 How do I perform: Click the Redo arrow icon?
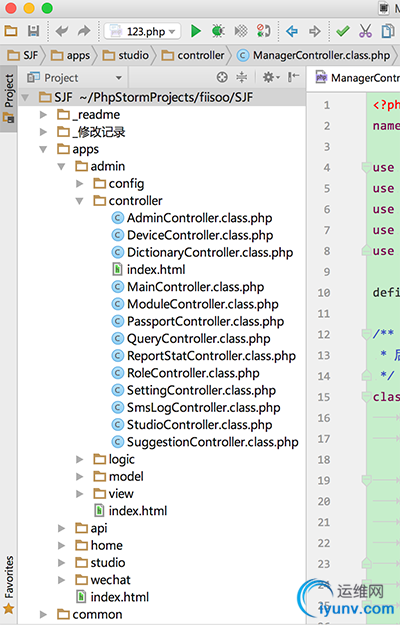coord(84,31)
